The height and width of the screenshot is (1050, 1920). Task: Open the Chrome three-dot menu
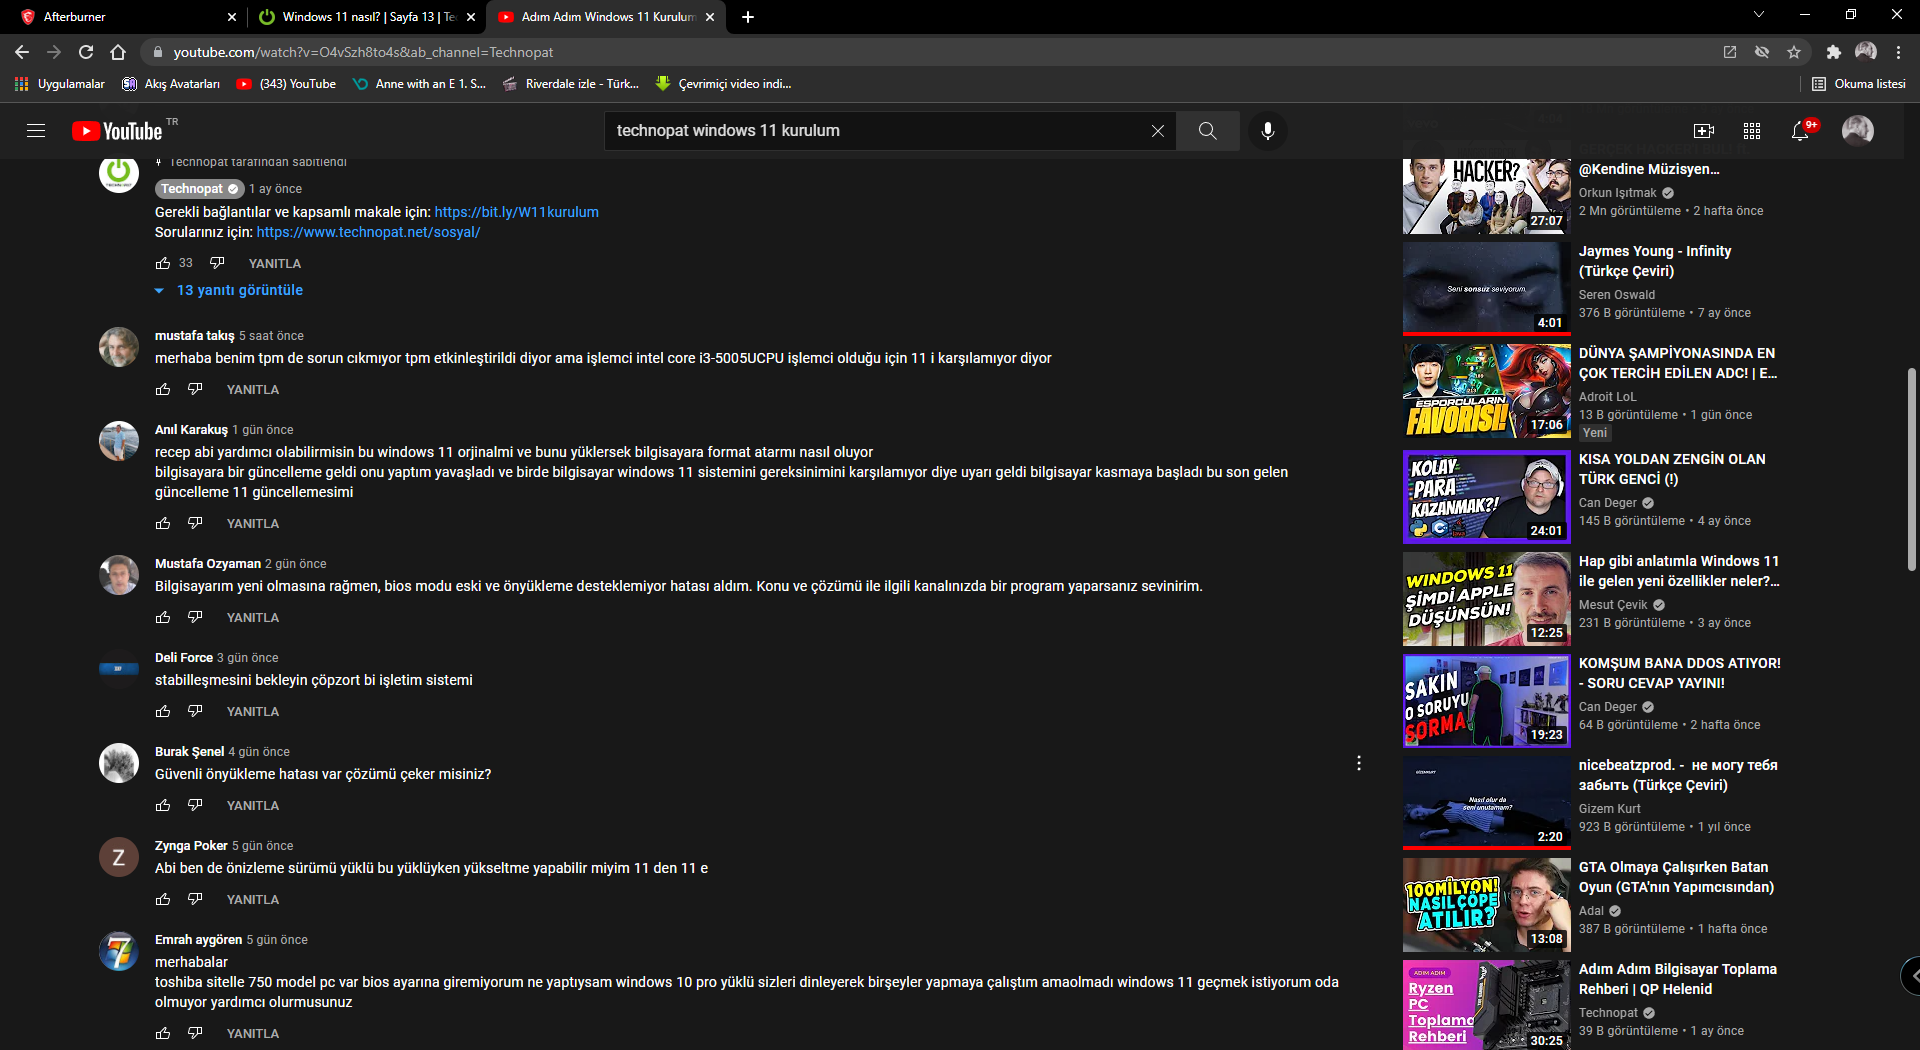tap(1899, 52)
